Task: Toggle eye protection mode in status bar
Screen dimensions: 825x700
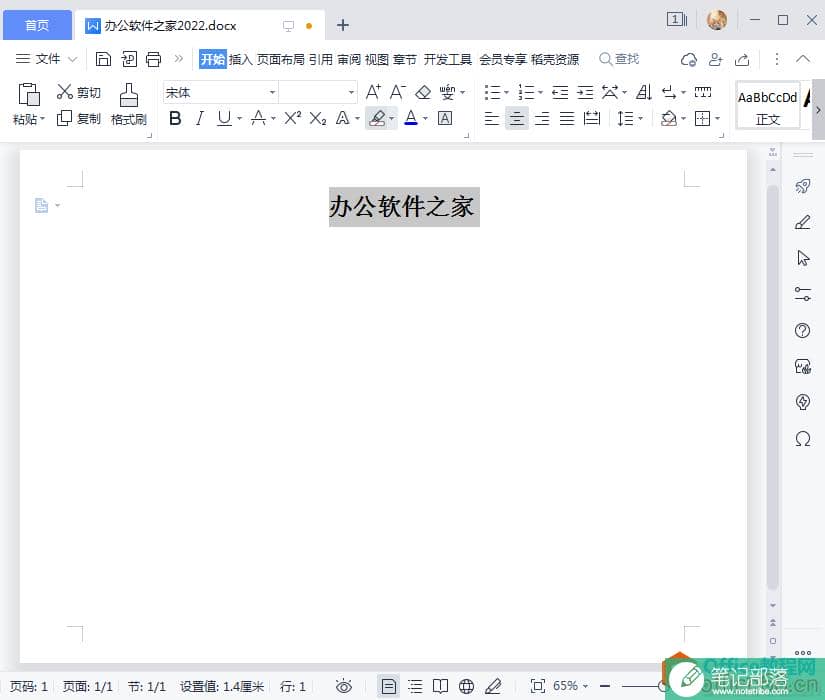Action: (x=344, y=686)
